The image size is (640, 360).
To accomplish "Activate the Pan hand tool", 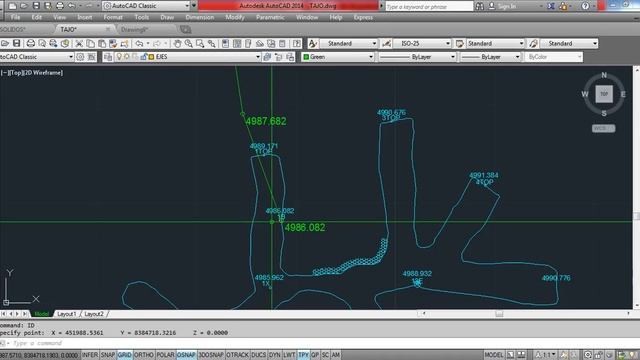I will (177, 43).
